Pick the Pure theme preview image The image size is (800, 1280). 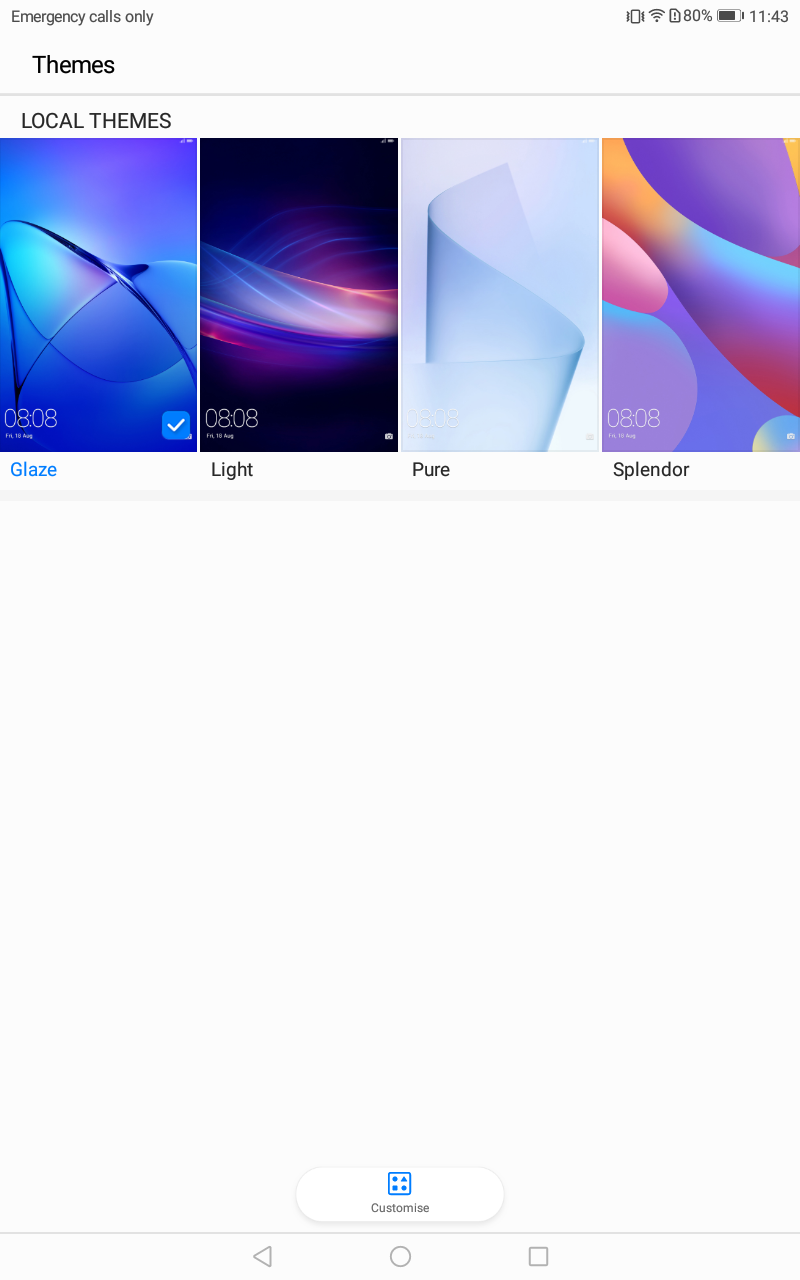(x=500, y=294)
